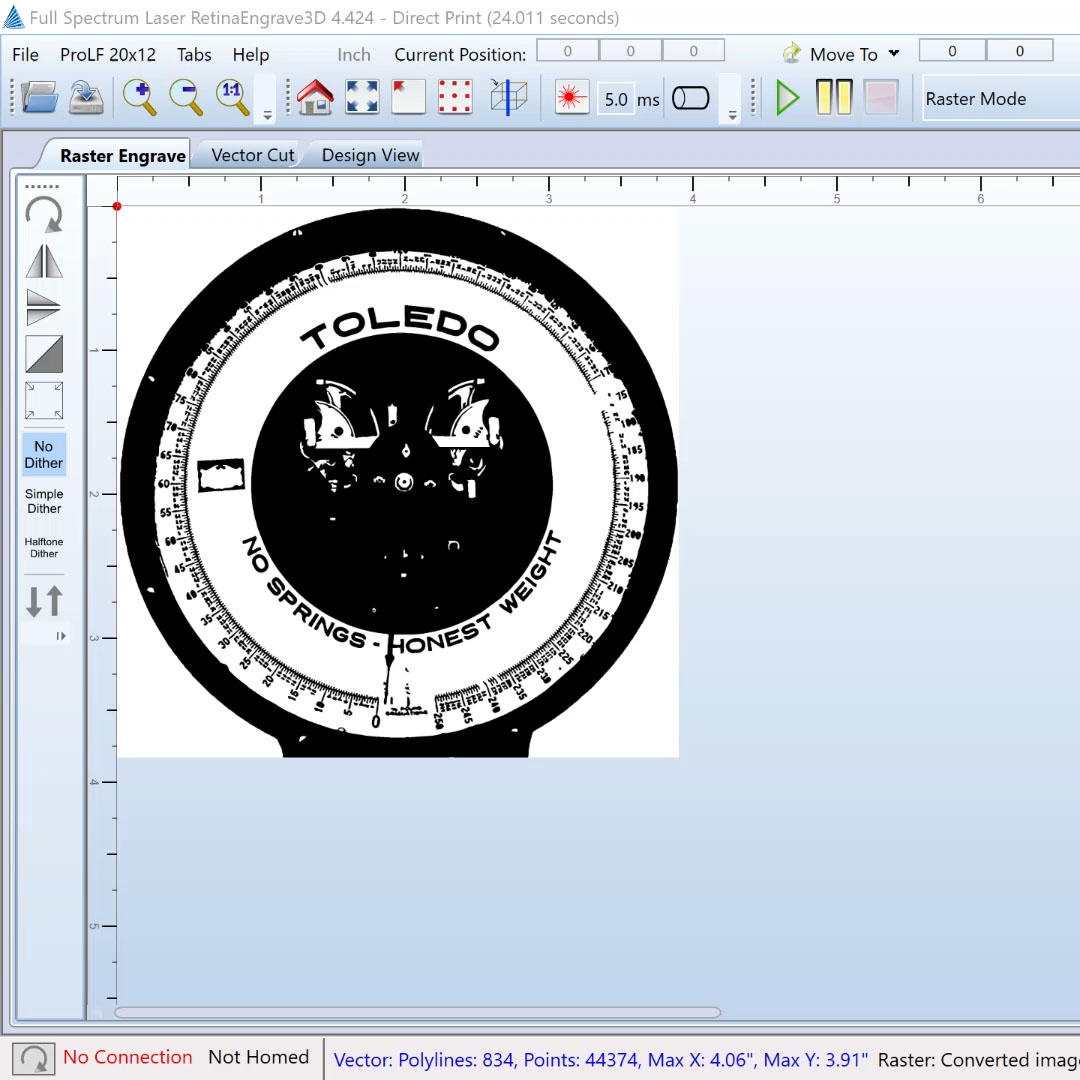This screenshot has height=1080, width=1080.
Task: Home the laser with house icon
Action: pyautogui.click(x=315, y=97)
